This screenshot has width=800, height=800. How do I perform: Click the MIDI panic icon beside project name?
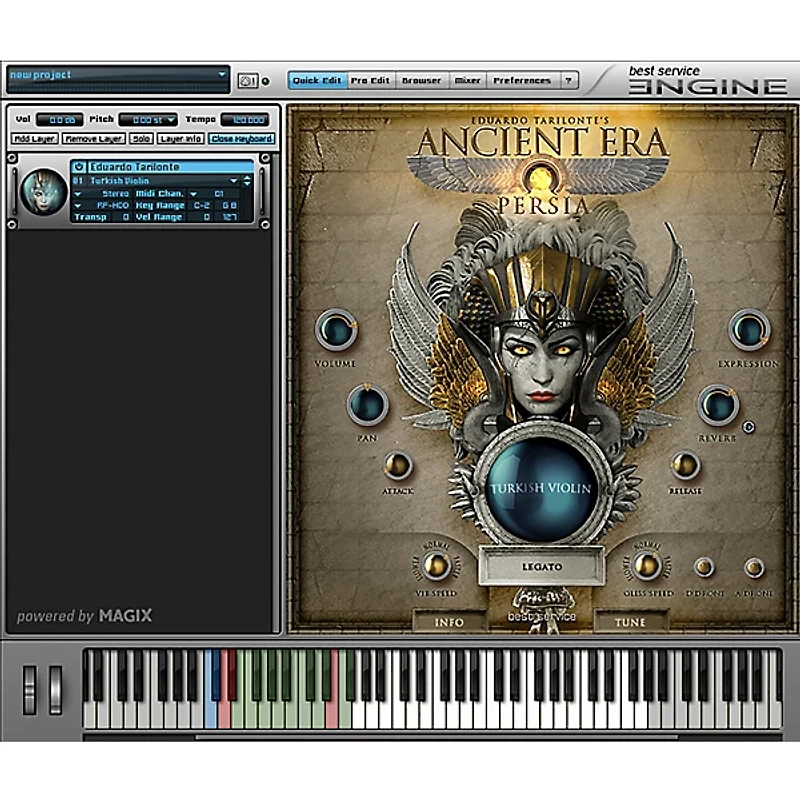(x=247, y=80)
